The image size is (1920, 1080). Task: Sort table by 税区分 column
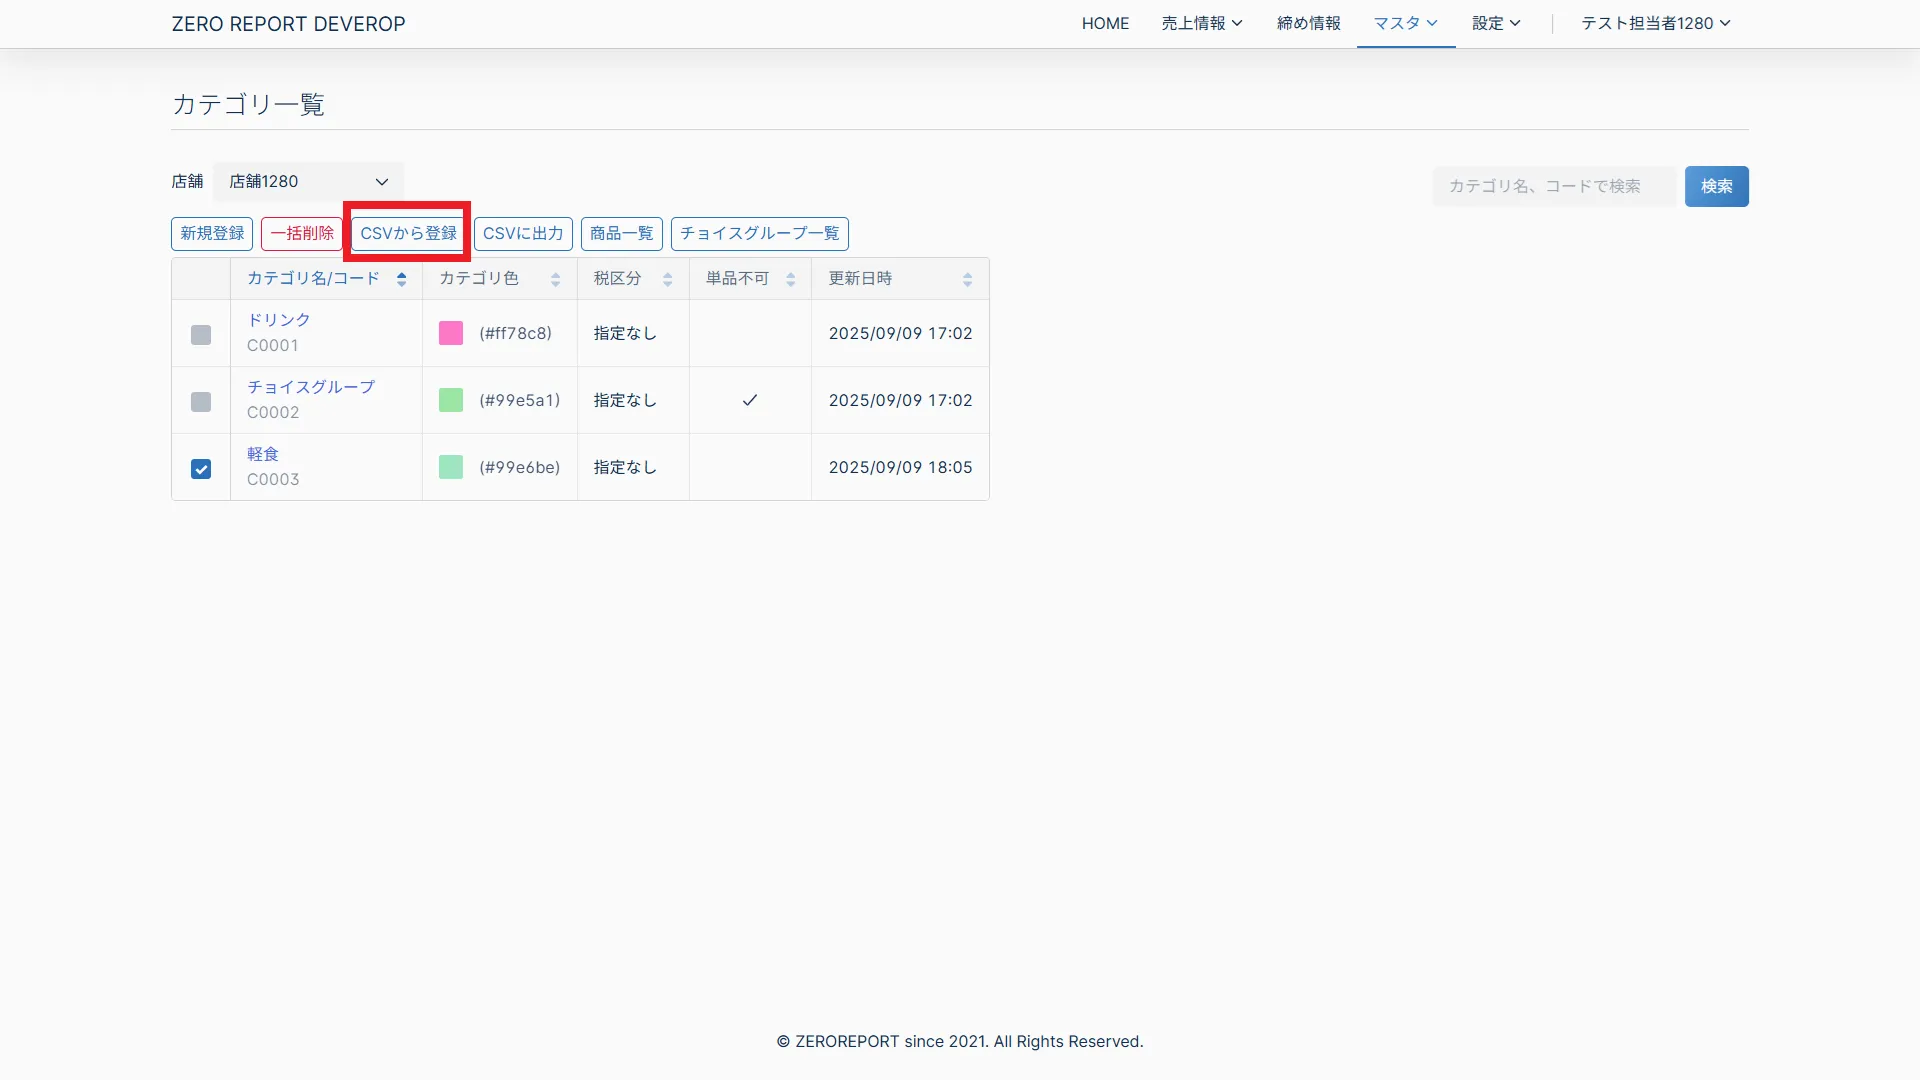point(667,279)
